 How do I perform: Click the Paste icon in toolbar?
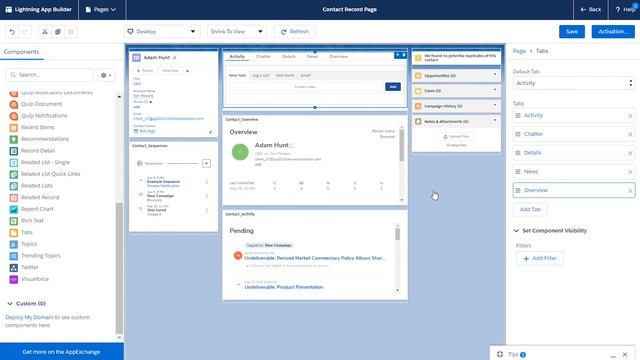tap(71, 32)
